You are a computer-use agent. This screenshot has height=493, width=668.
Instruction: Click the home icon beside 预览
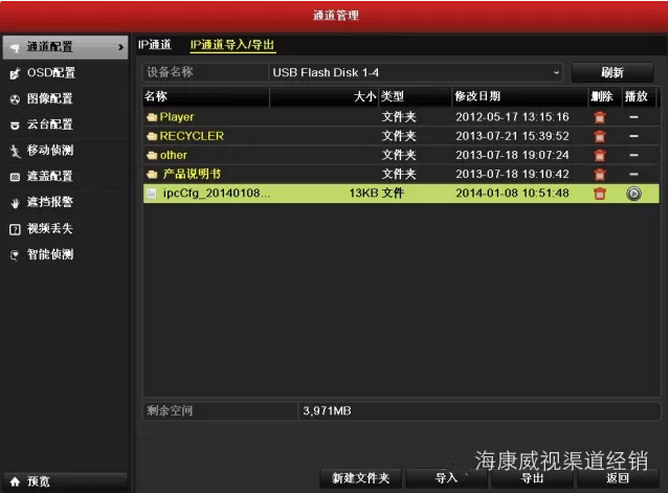click(15, 482)
